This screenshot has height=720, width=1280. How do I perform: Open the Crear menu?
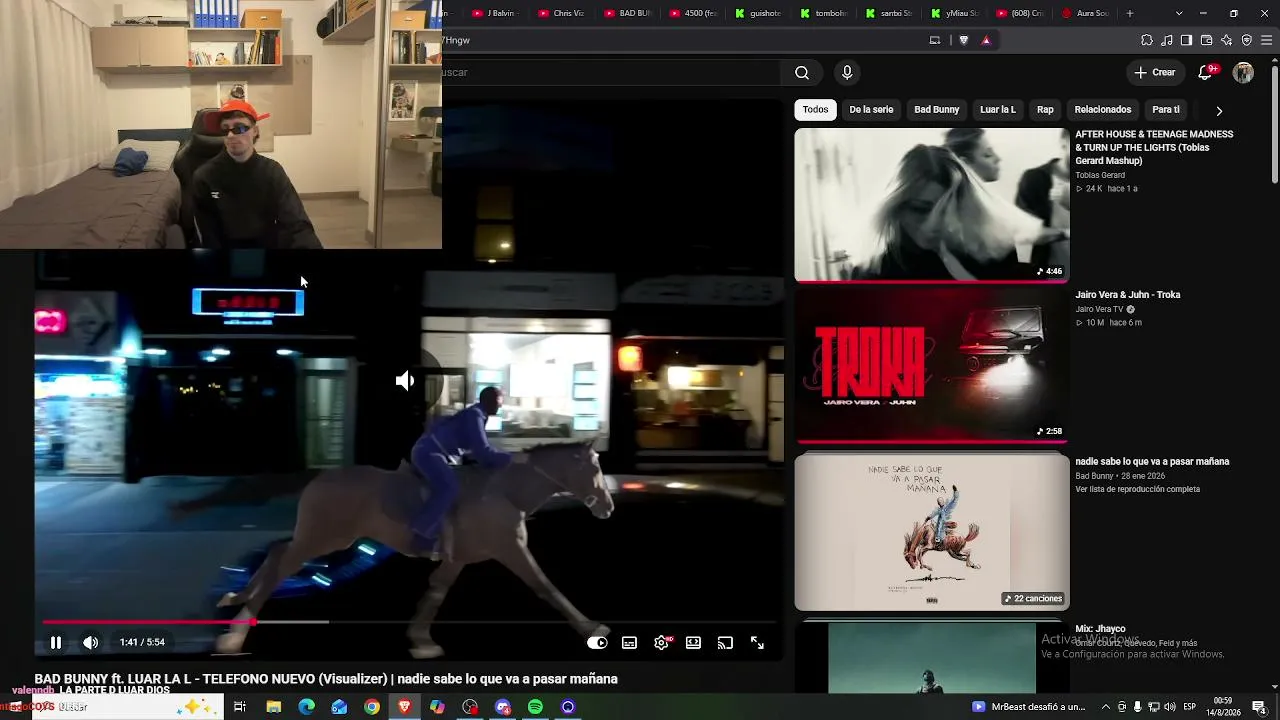(1155, 72)
